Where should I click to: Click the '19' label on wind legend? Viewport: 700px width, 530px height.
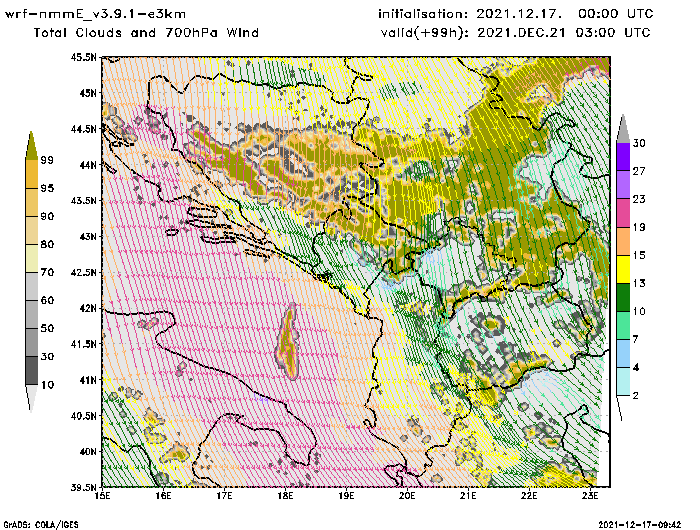point(639,227)
